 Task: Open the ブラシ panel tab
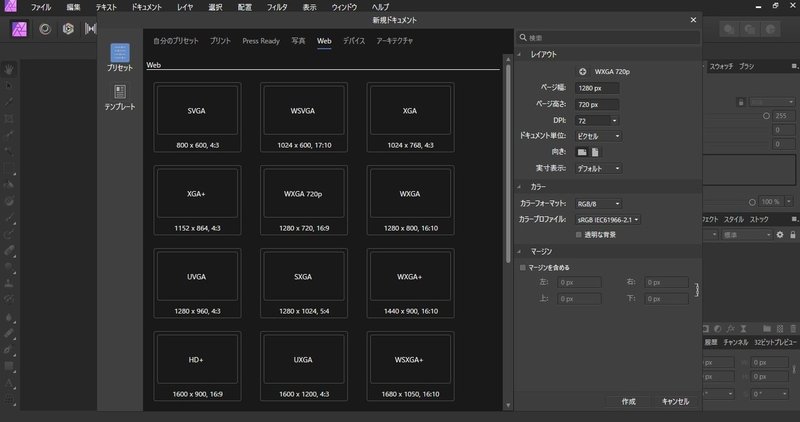click(746, 66)
